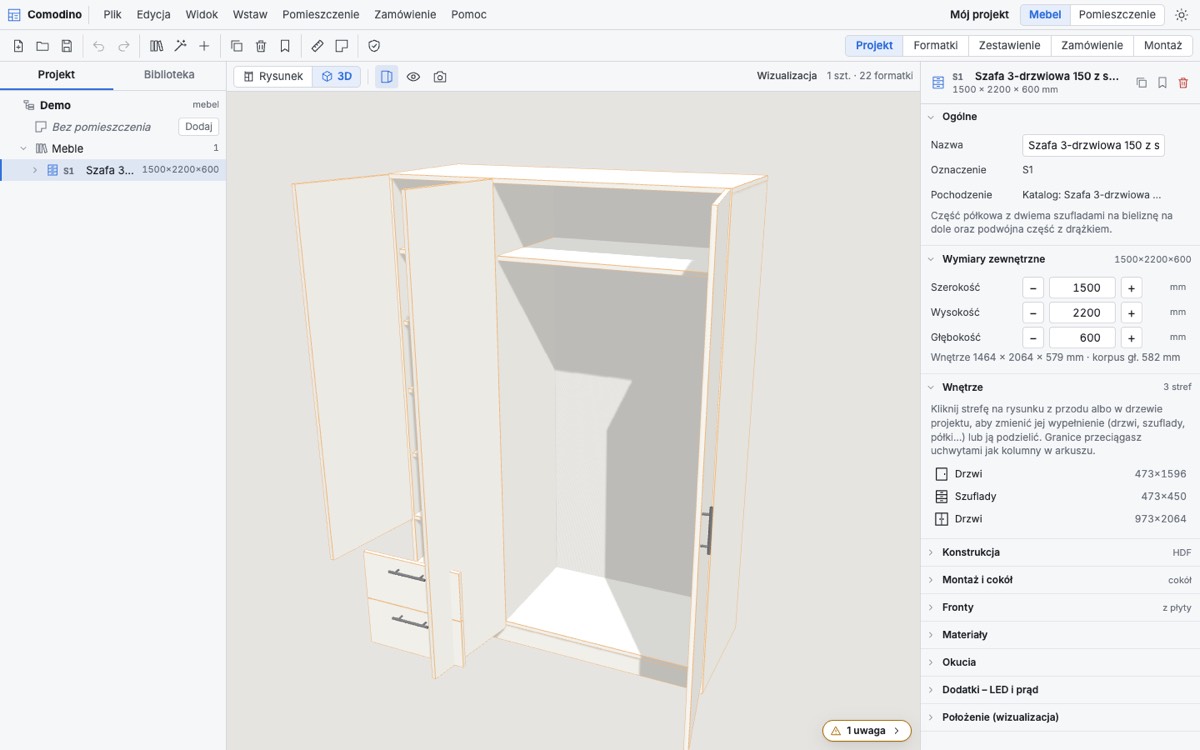The image size is (1200, 750).
Task: Switch to Rysunek drawing view
Action: click(x=273, y=76)
